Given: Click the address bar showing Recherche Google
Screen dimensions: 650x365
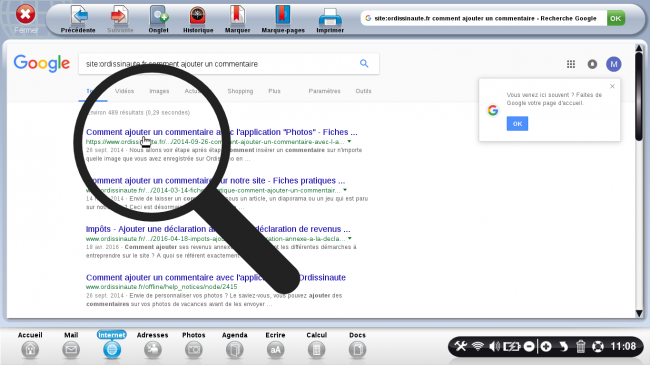Looking at the screenshot, I should click(483, 18).
